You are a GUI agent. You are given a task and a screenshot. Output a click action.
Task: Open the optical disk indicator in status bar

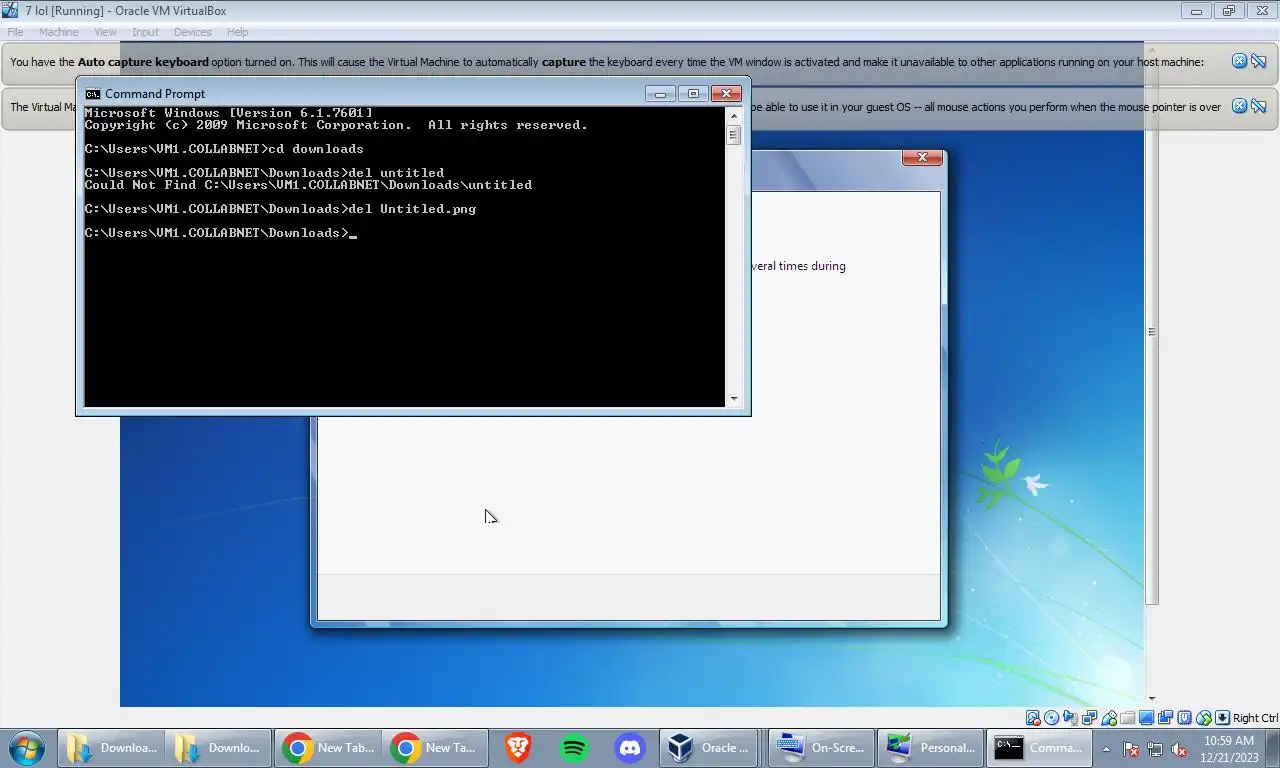point(1052,718)
